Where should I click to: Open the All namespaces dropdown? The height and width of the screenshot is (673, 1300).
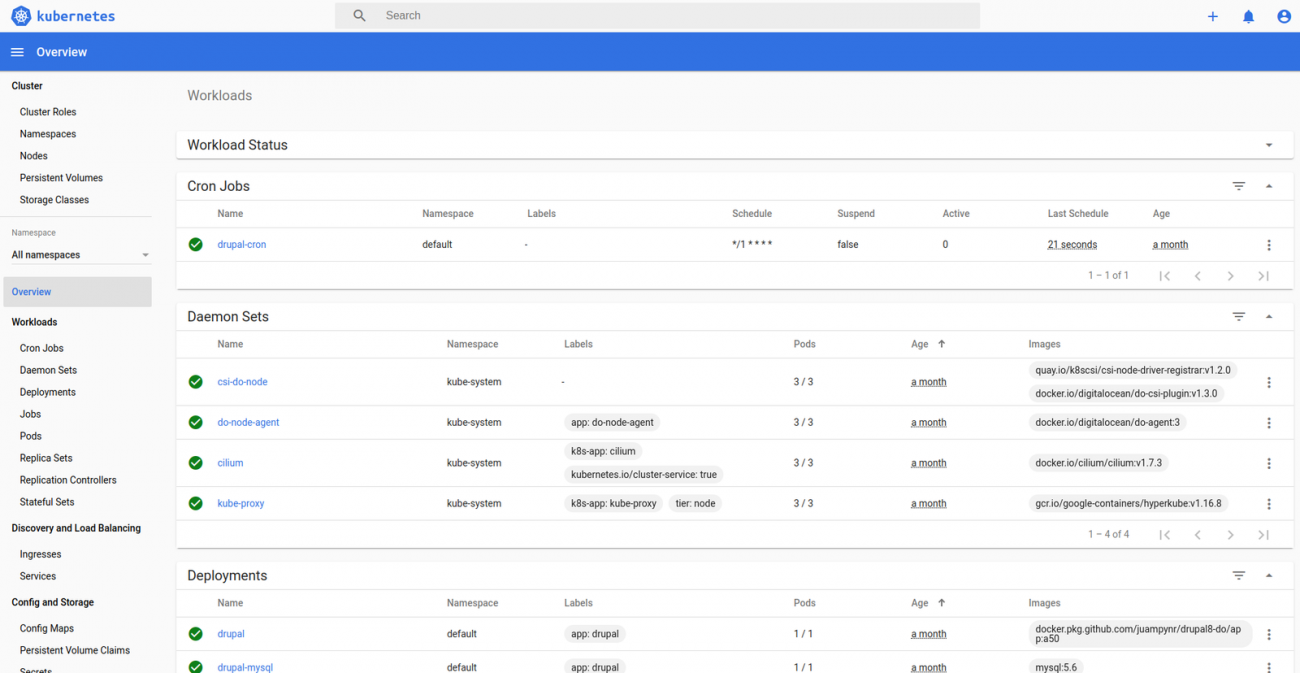(x=81, y=255)
